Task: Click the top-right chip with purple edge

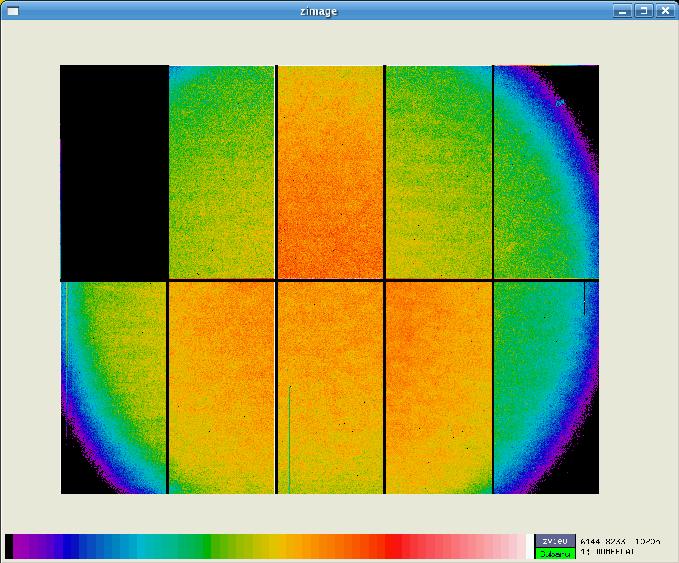Action: [x=545, y=171]
